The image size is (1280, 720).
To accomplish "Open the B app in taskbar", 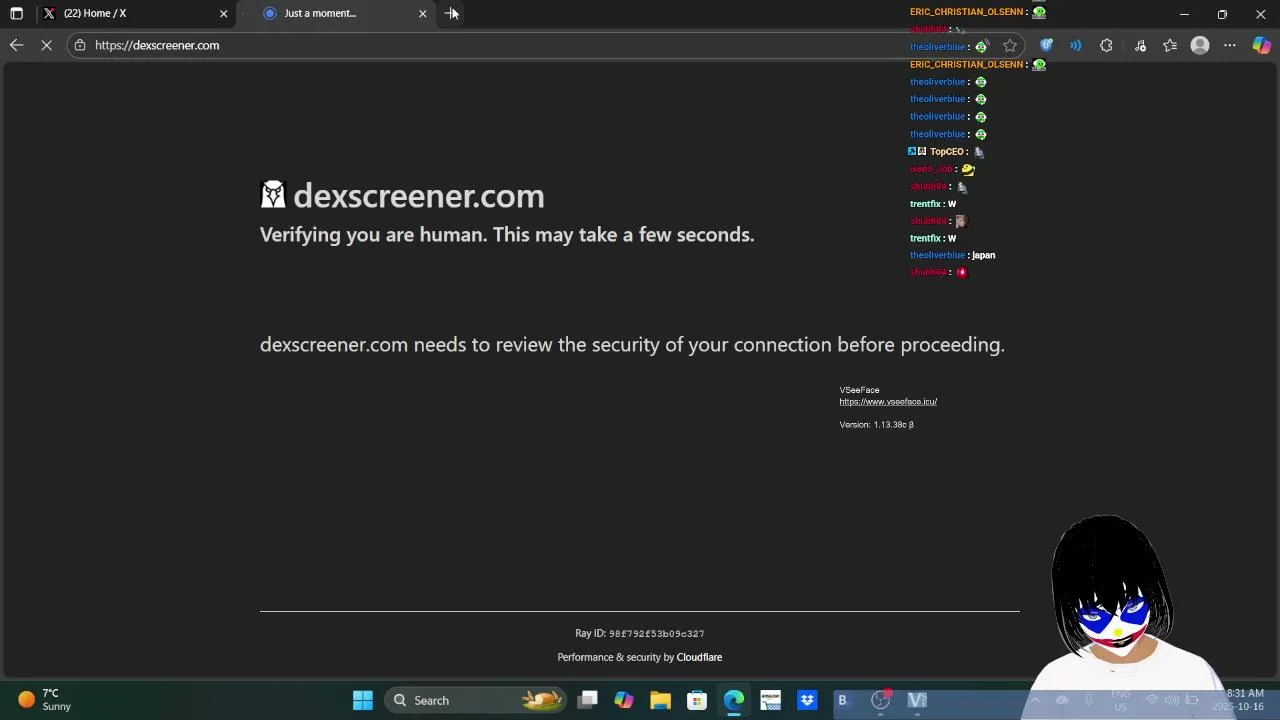I will point(843,700).
